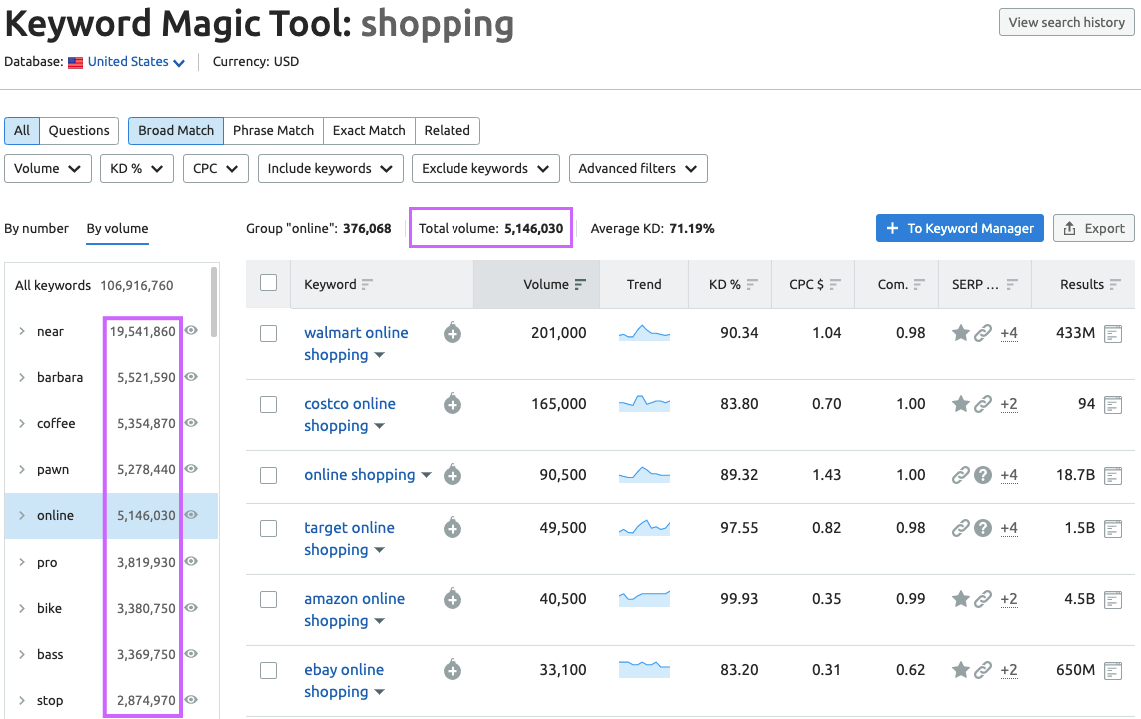
Task: Select all keywords via the header checkbox
Action: (268, 283)
